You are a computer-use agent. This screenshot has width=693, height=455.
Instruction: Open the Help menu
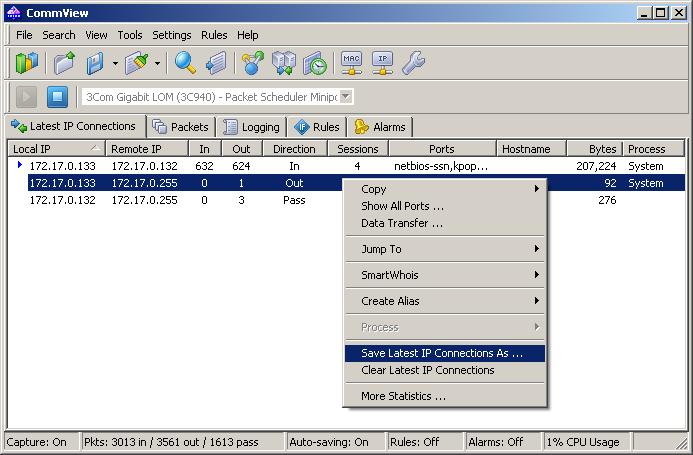click(248, 35)
